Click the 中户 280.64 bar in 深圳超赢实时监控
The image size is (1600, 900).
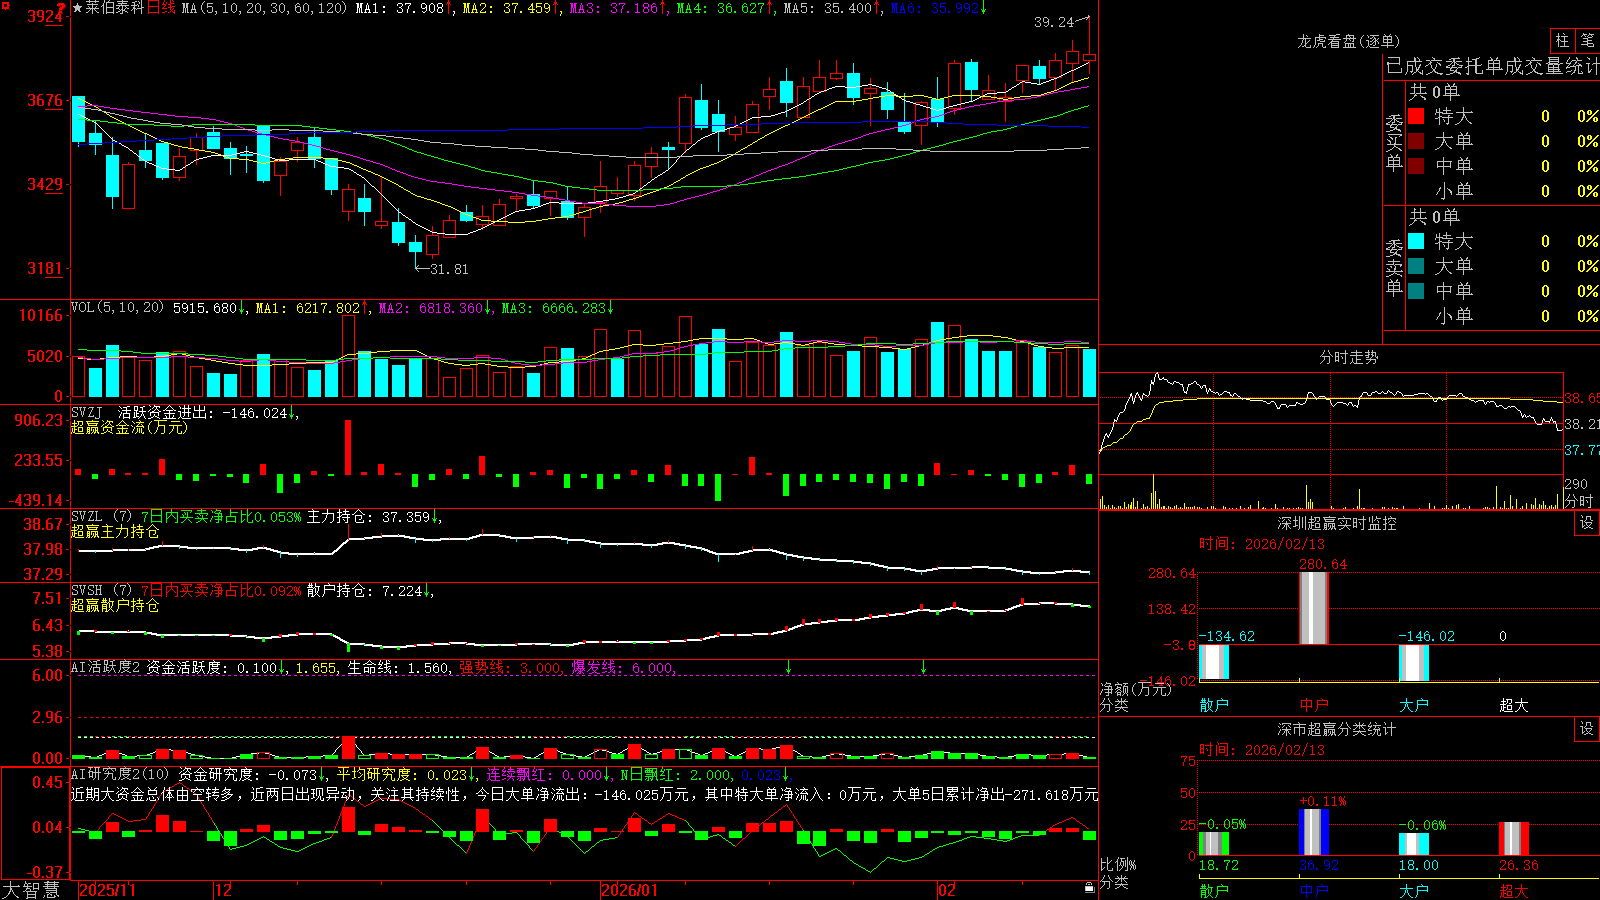(x=1313, y=608)
